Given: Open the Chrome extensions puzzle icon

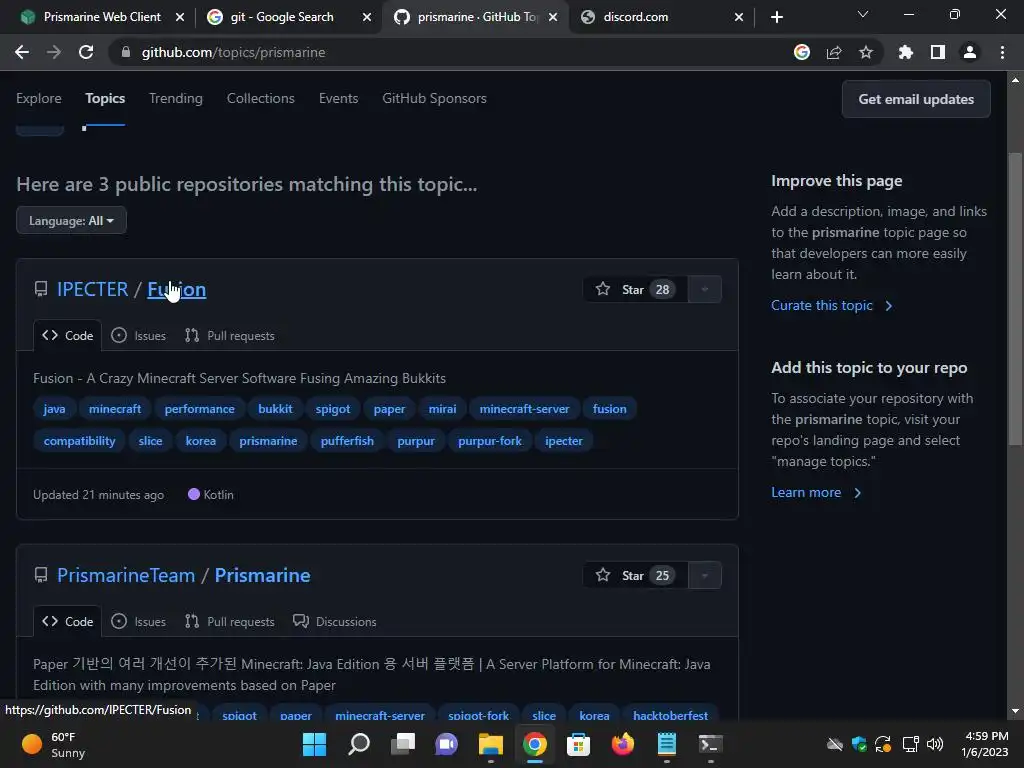Looking at the screenshot, I should pos(905,52).
